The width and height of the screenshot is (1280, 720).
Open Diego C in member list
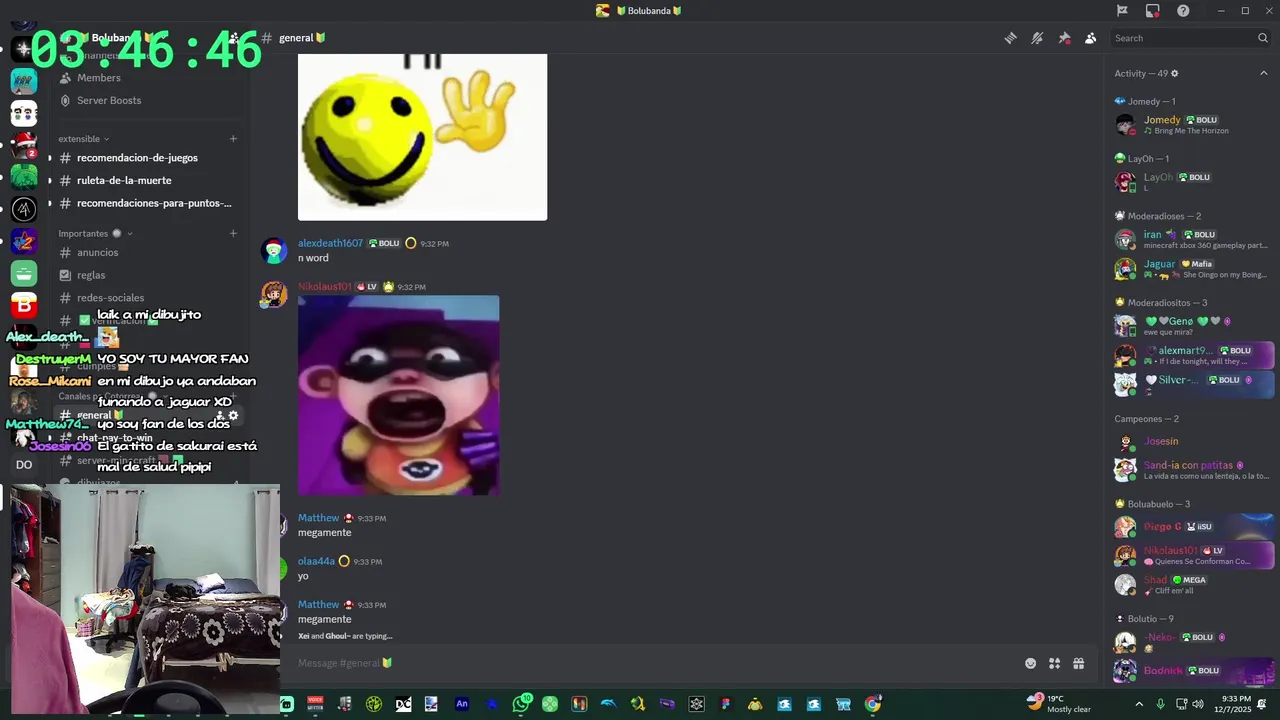1192,526
